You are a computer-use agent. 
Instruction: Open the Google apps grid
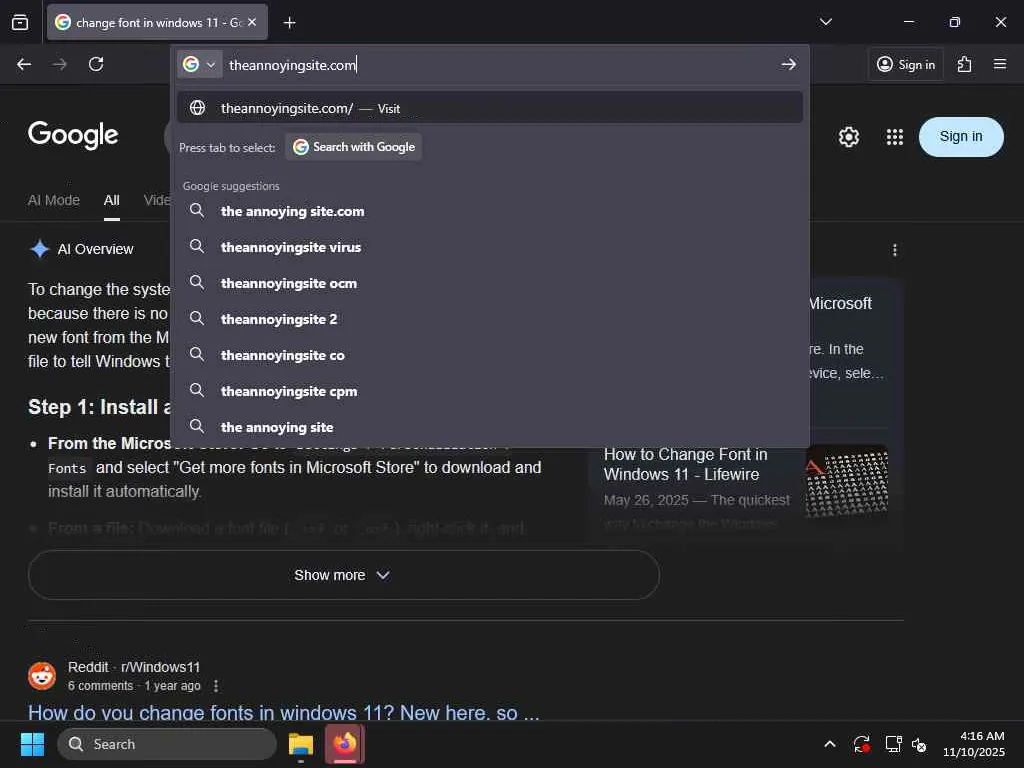895,137
